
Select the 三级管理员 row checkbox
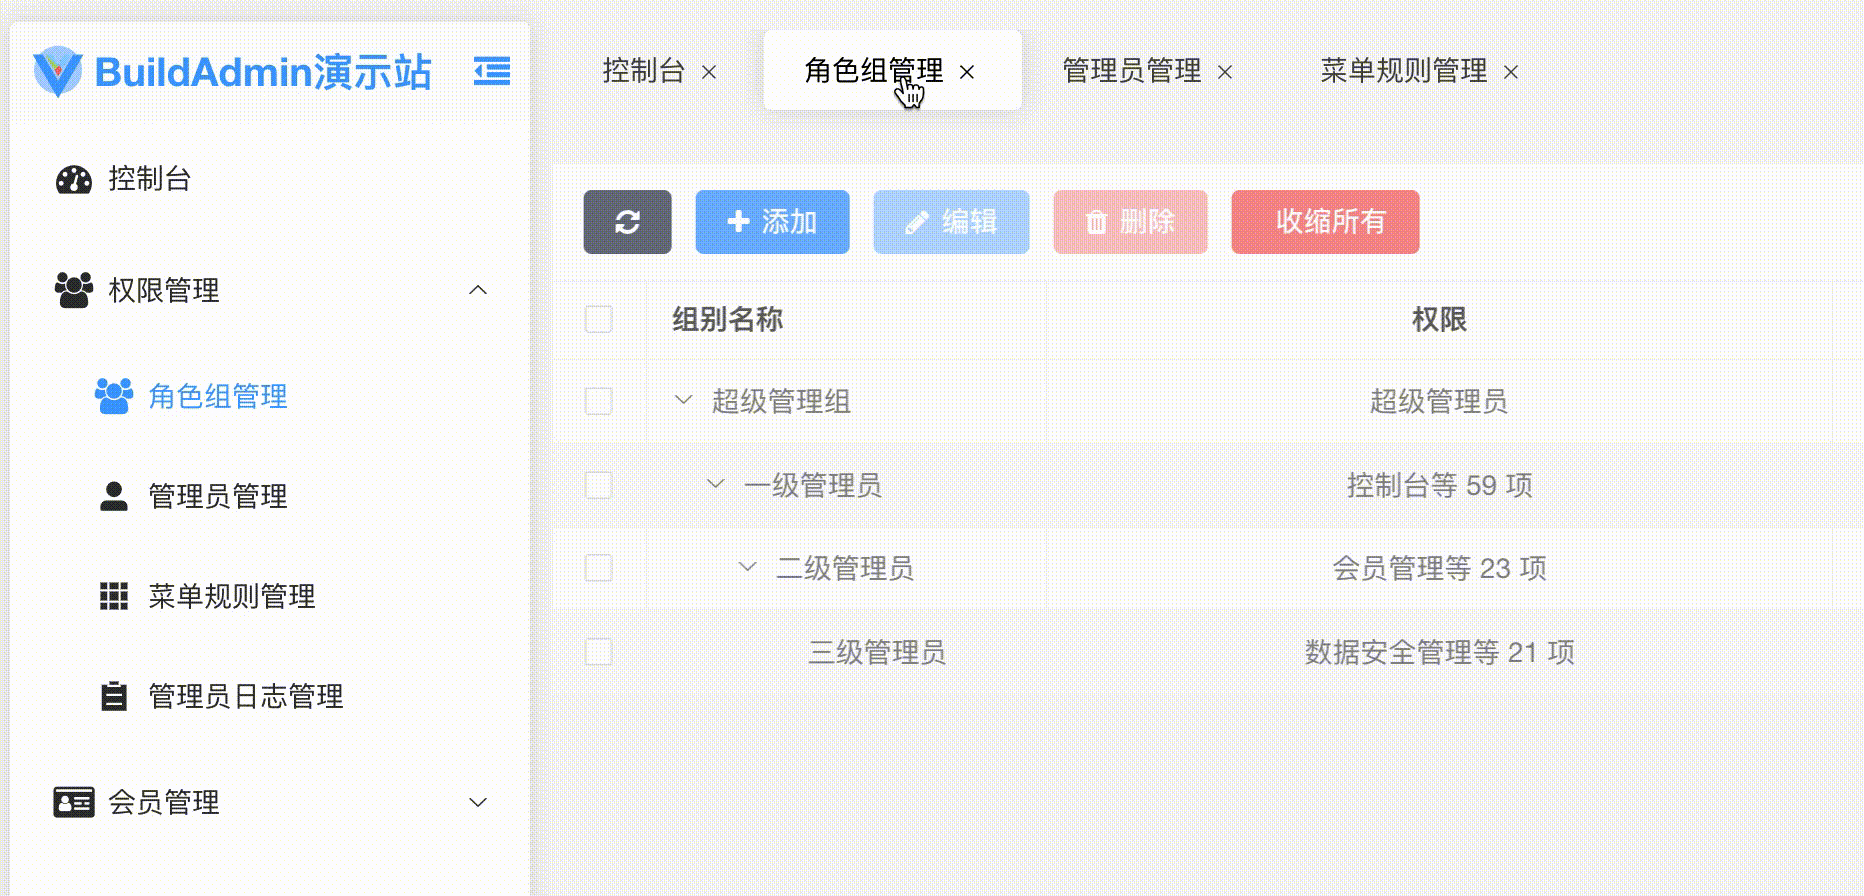click(598, 652)
